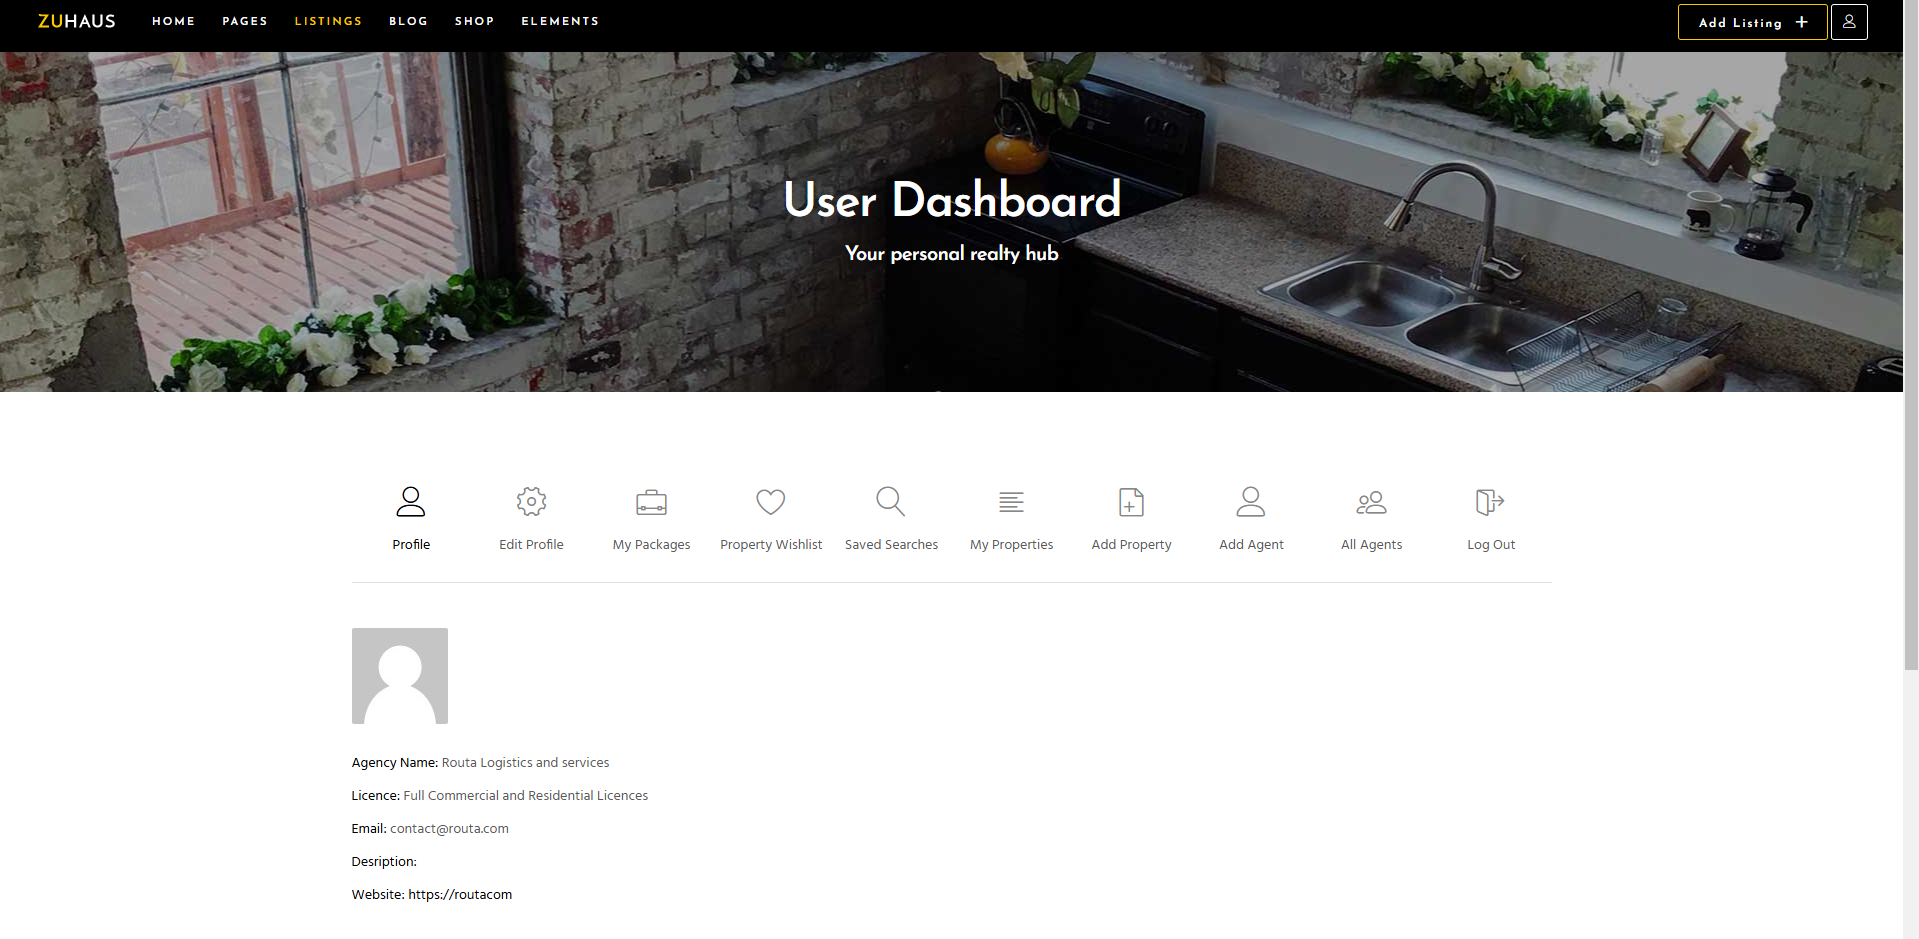1919x939 pixels.
Task: Open All Agents group icon
Action: (1371, 502)
